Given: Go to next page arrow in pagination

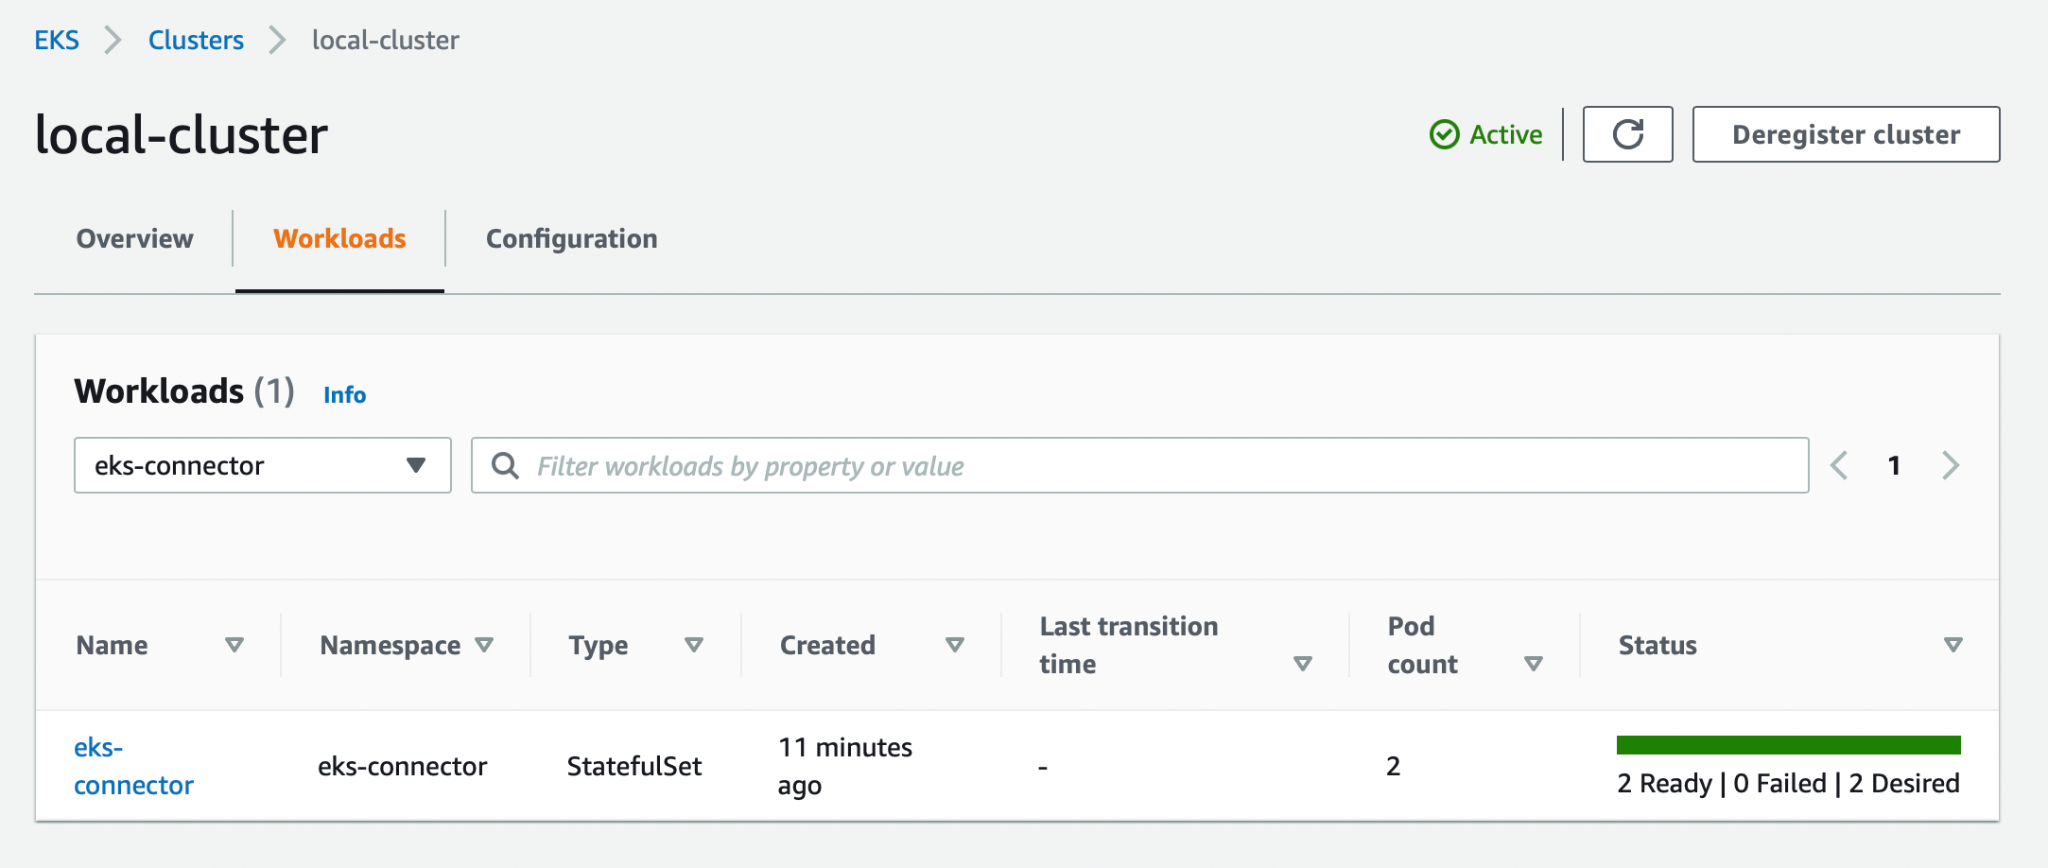Looking at the screenshot, I should click(x=1950, y=465).
